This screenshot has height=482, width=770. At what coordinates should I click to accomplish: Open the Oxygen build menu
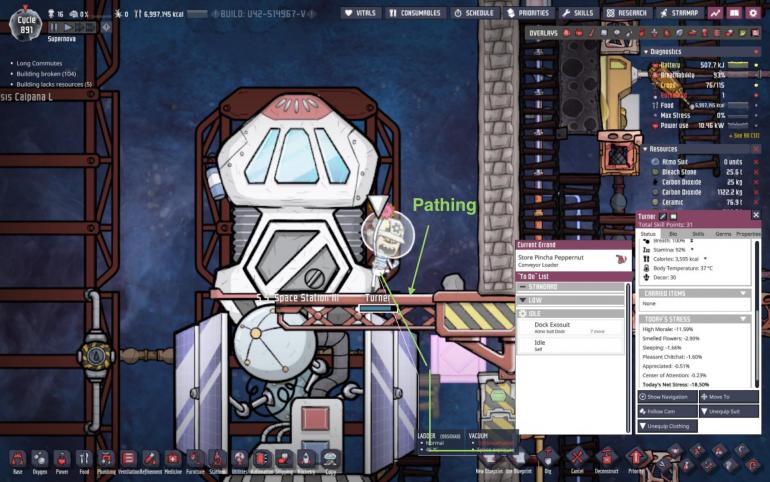tap(40, 462)
